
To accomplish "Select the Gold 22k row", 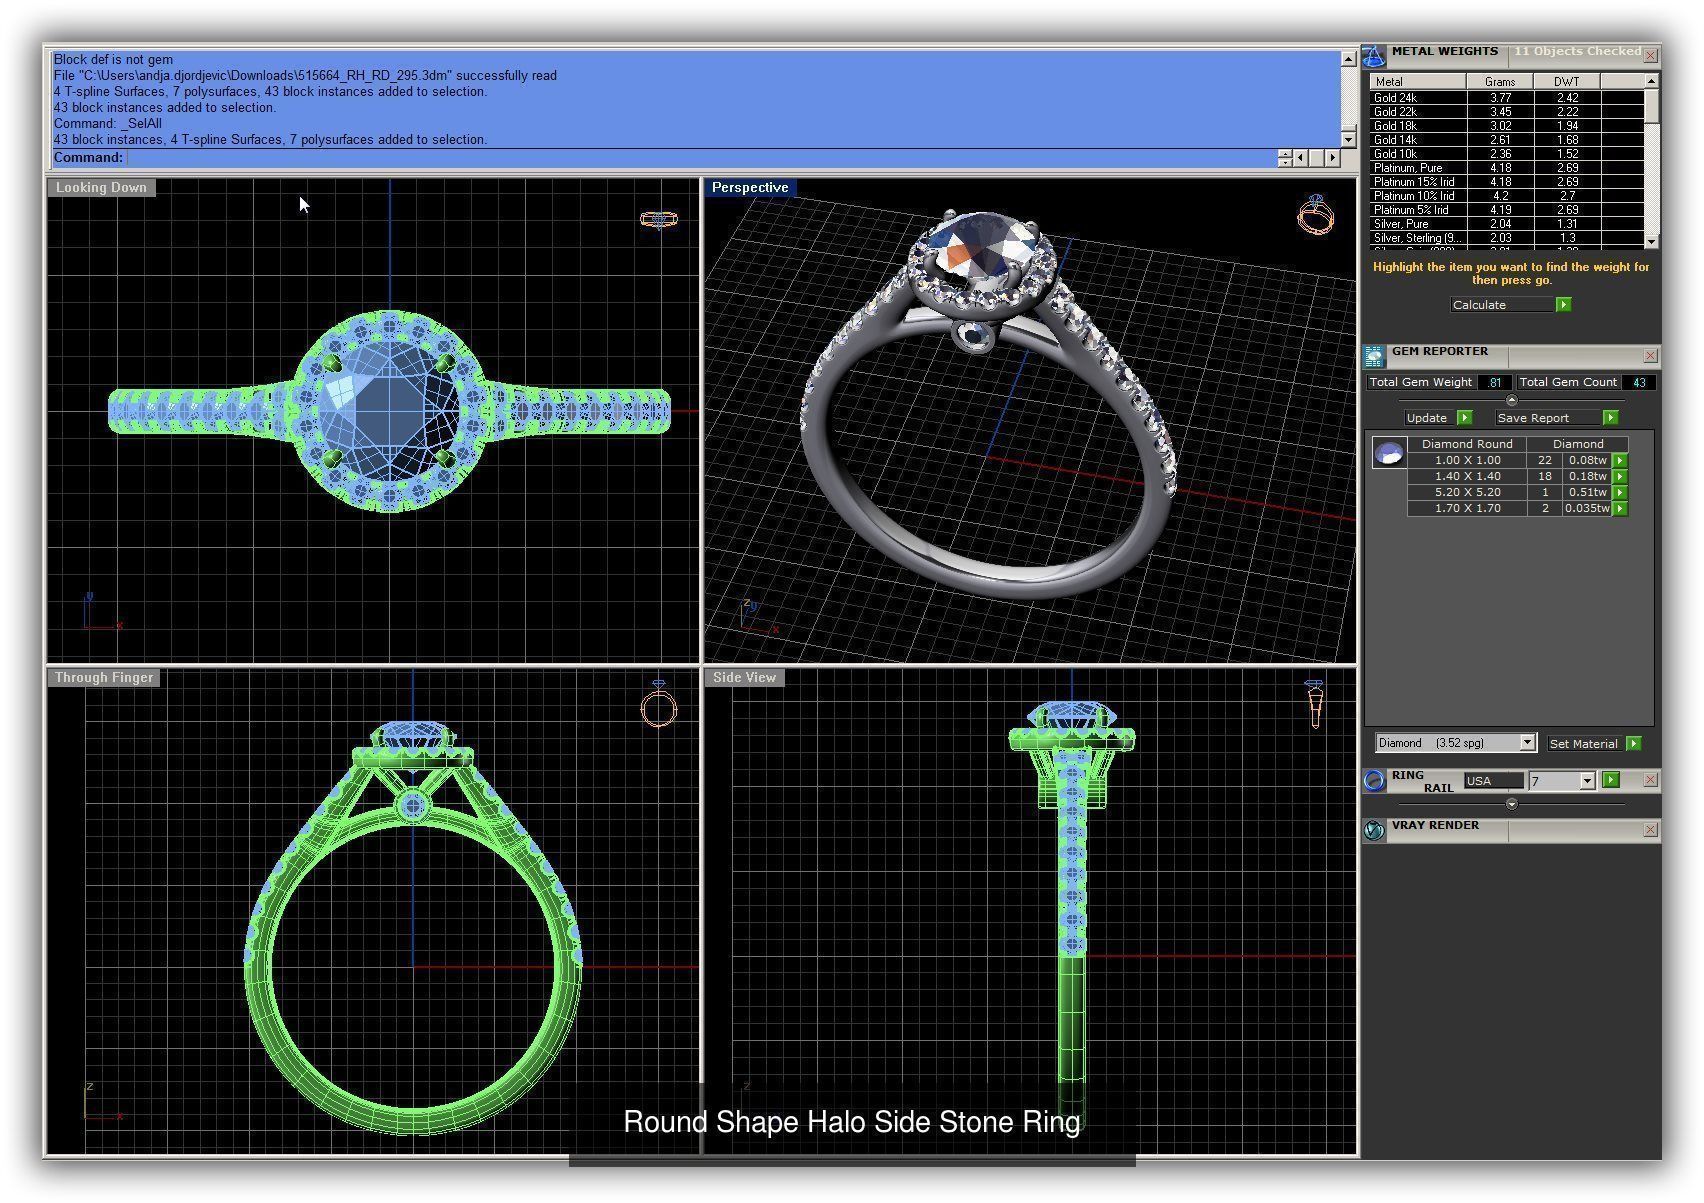I will (x=1507, y=112).
